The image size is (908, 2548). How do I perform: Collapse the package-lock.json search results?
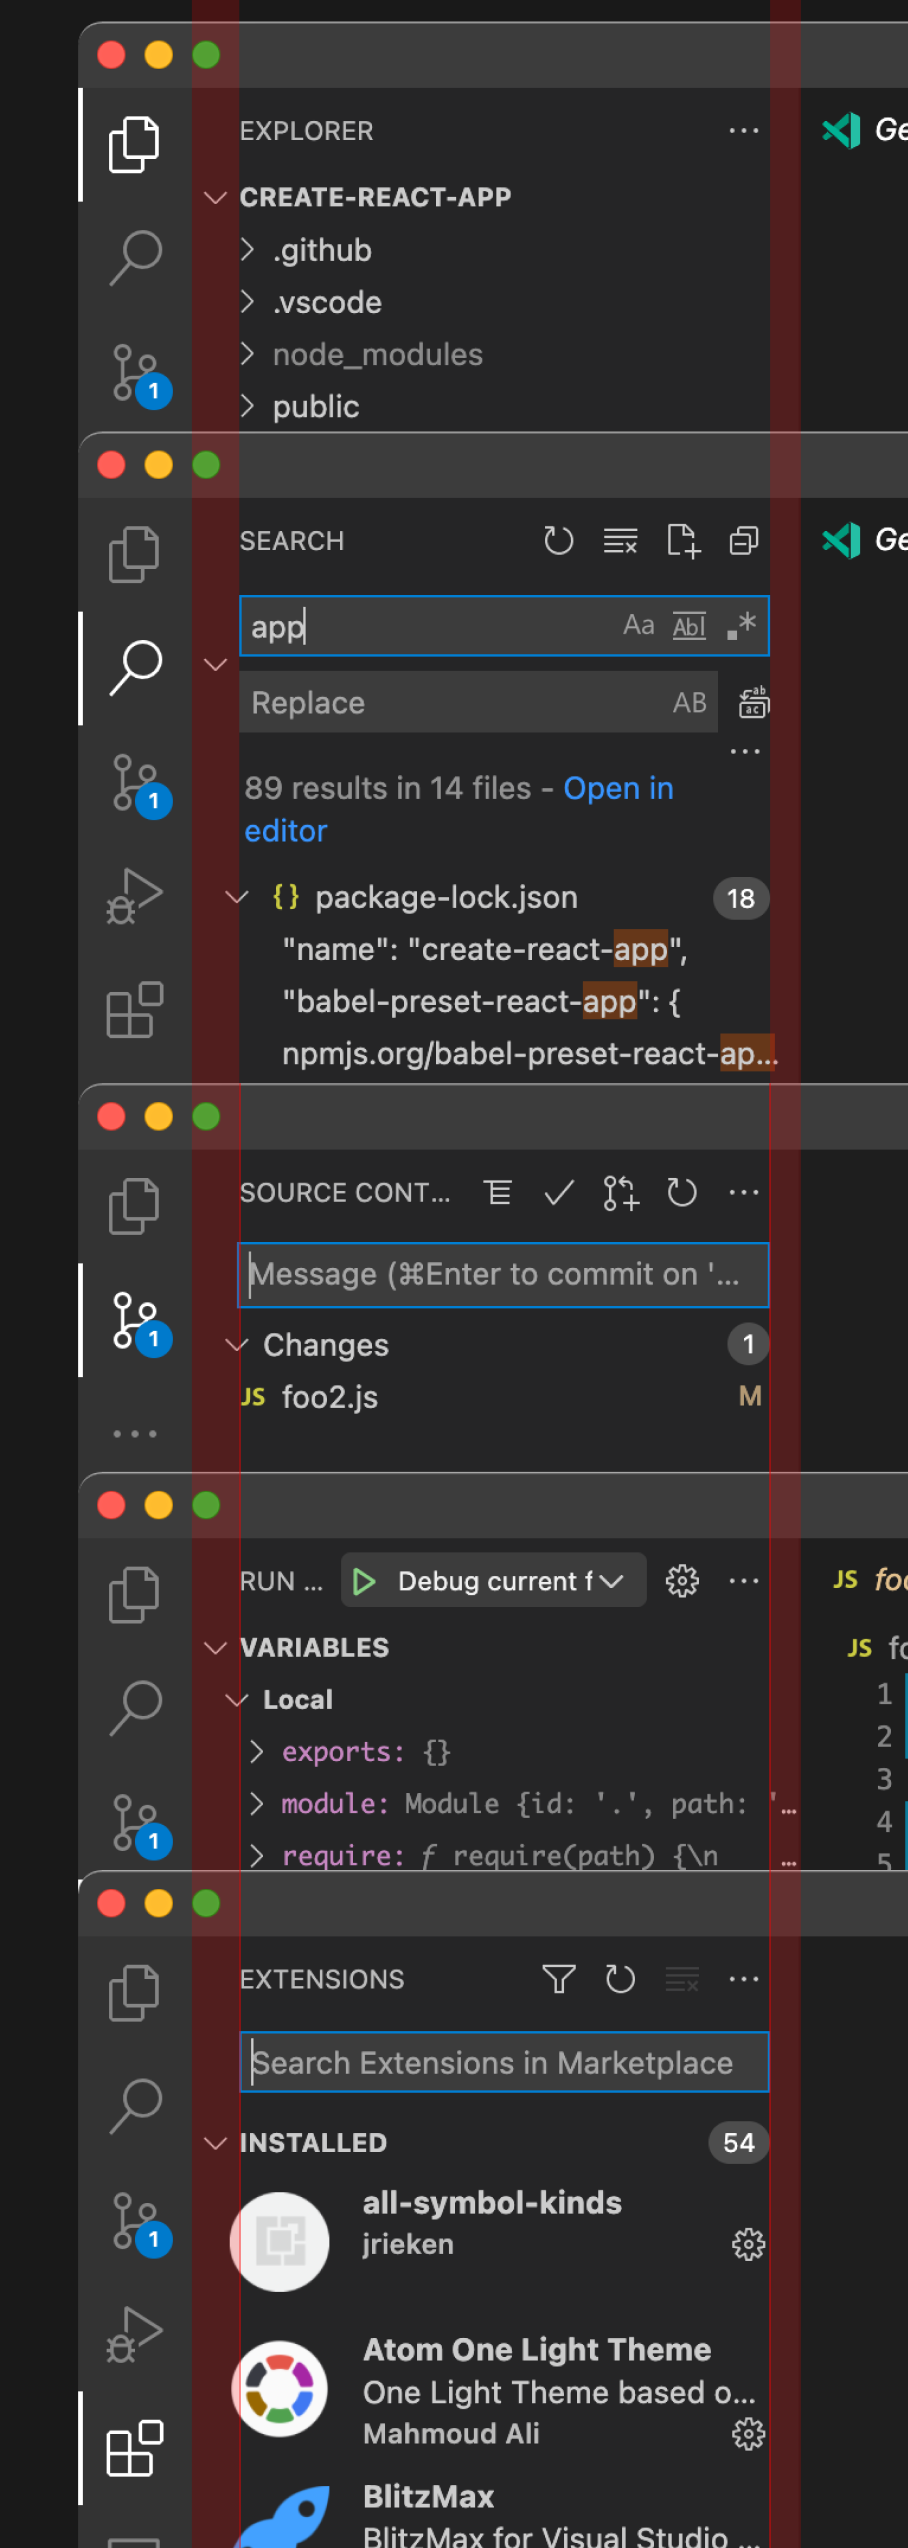[238, 897]
